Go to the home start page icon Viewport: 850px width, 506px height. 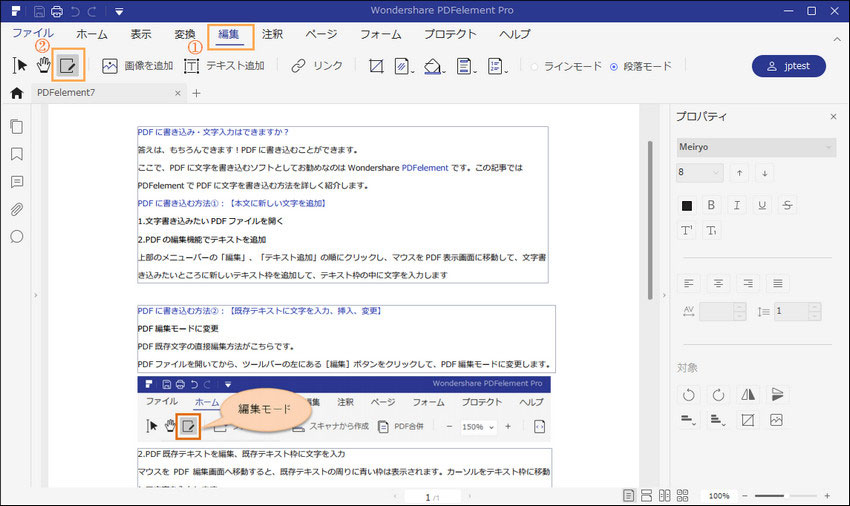tap(17, 93)
